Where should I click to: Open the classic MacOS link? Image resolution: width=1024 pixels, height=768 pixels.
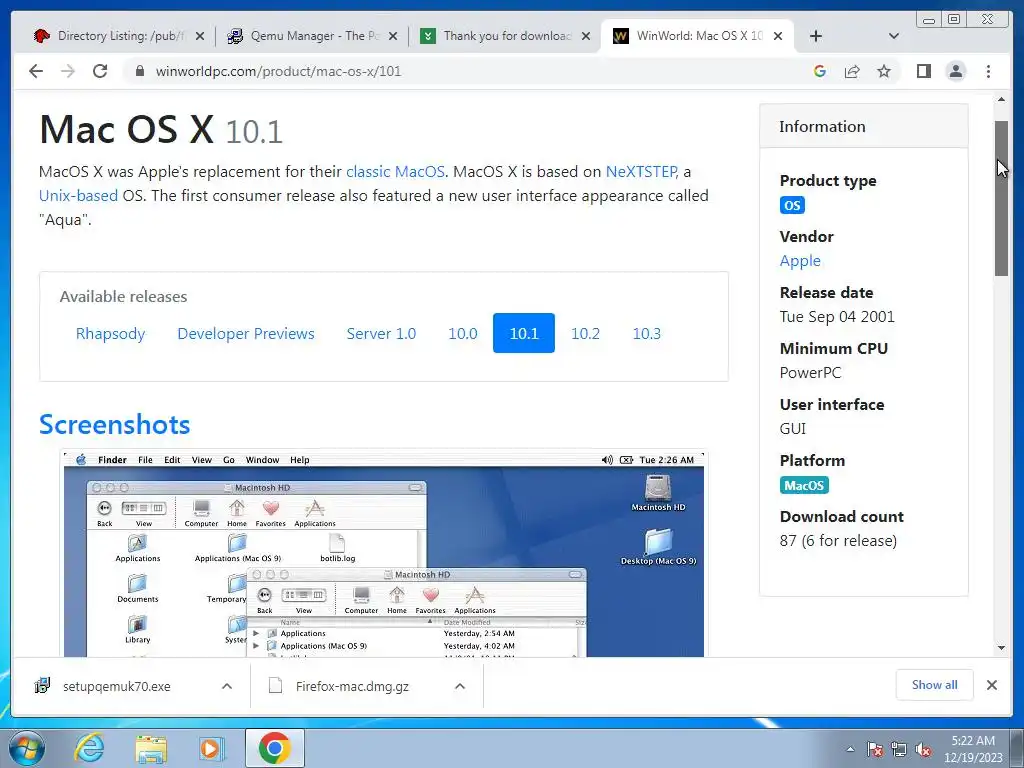pos(395,172)
